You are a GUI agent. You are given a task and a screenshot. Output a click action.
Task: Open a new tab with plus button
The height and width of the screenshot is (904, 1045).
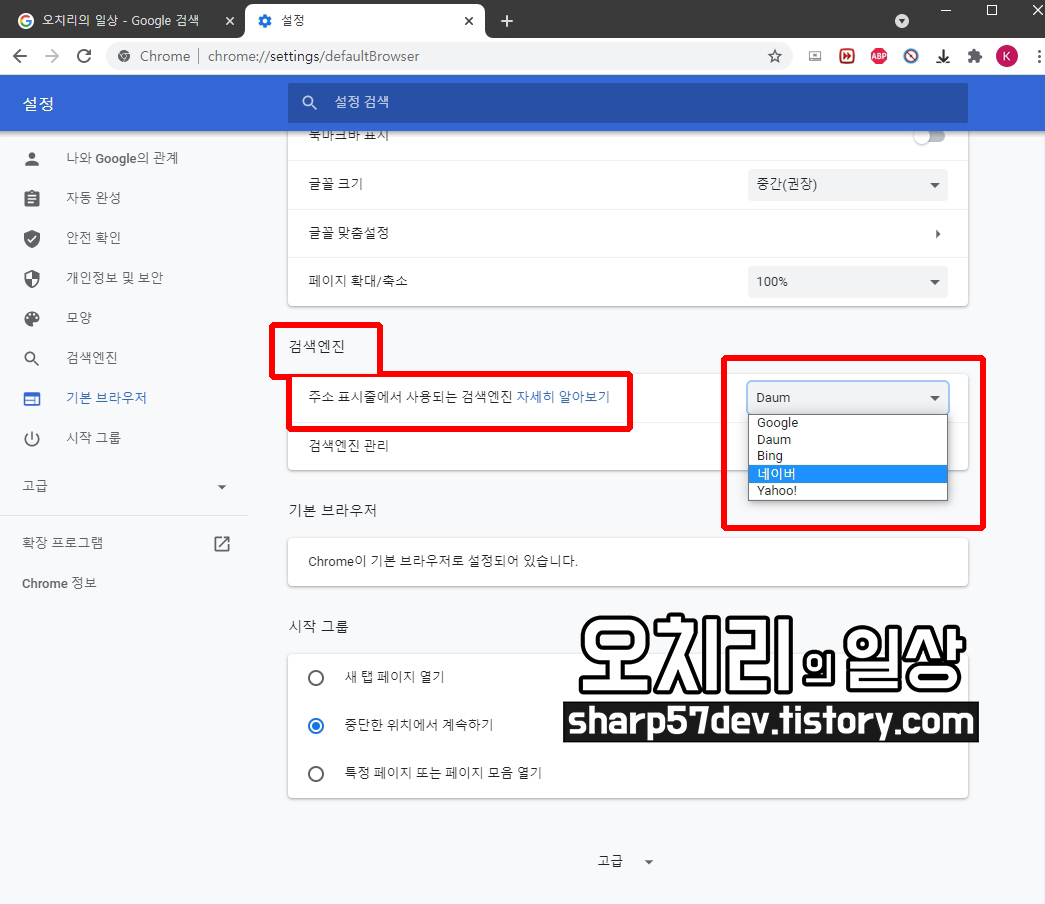click(507, 21)
